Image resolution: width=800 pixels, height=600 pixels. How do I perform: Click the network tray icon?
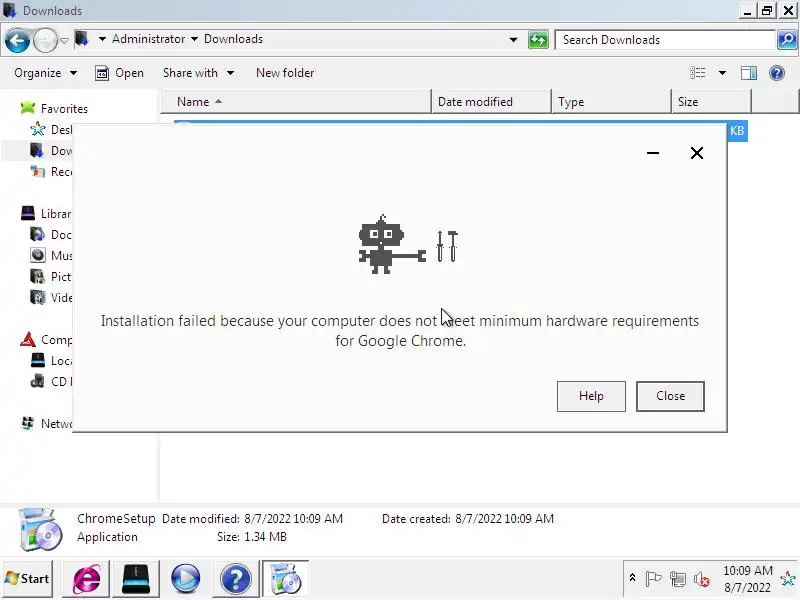[678, 579]
